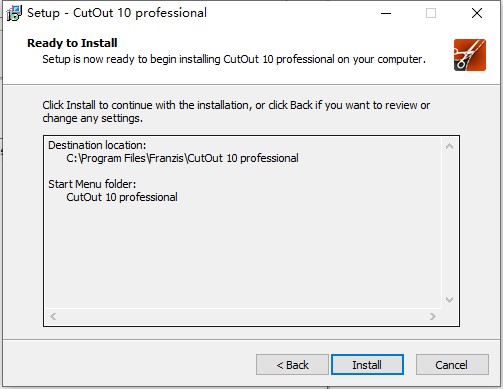Click empty area inside the summary text box
This screenshot has width=503, height=389.
[x=243, y=253]
